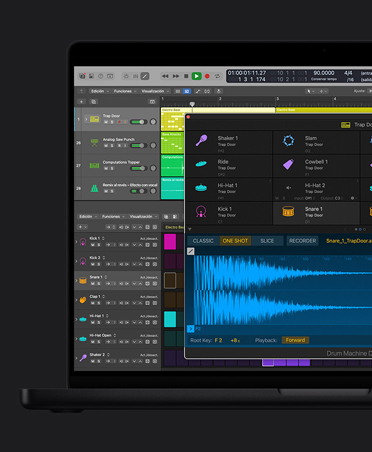Switch to the RECORDER sampler mode tab
The width and height of the screenshot is (372, 452).
303,241
